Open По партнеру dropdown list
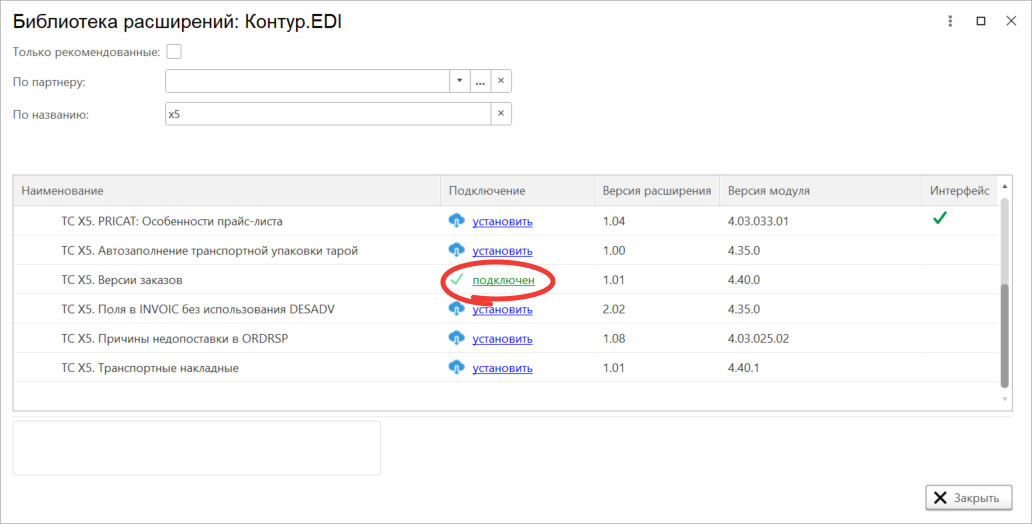The image size is (1032, 524). tap(459, 81)
